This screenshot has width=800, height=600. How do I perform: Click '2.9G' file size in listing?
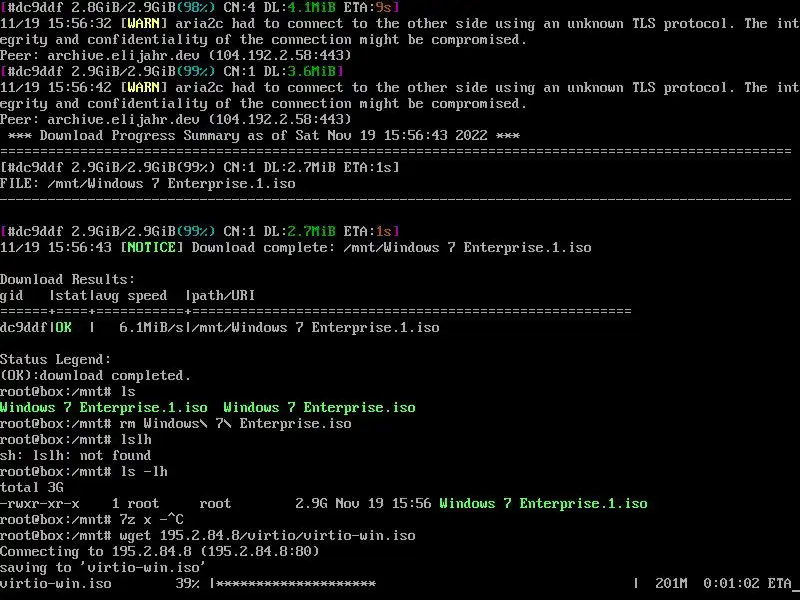[311, 504]
